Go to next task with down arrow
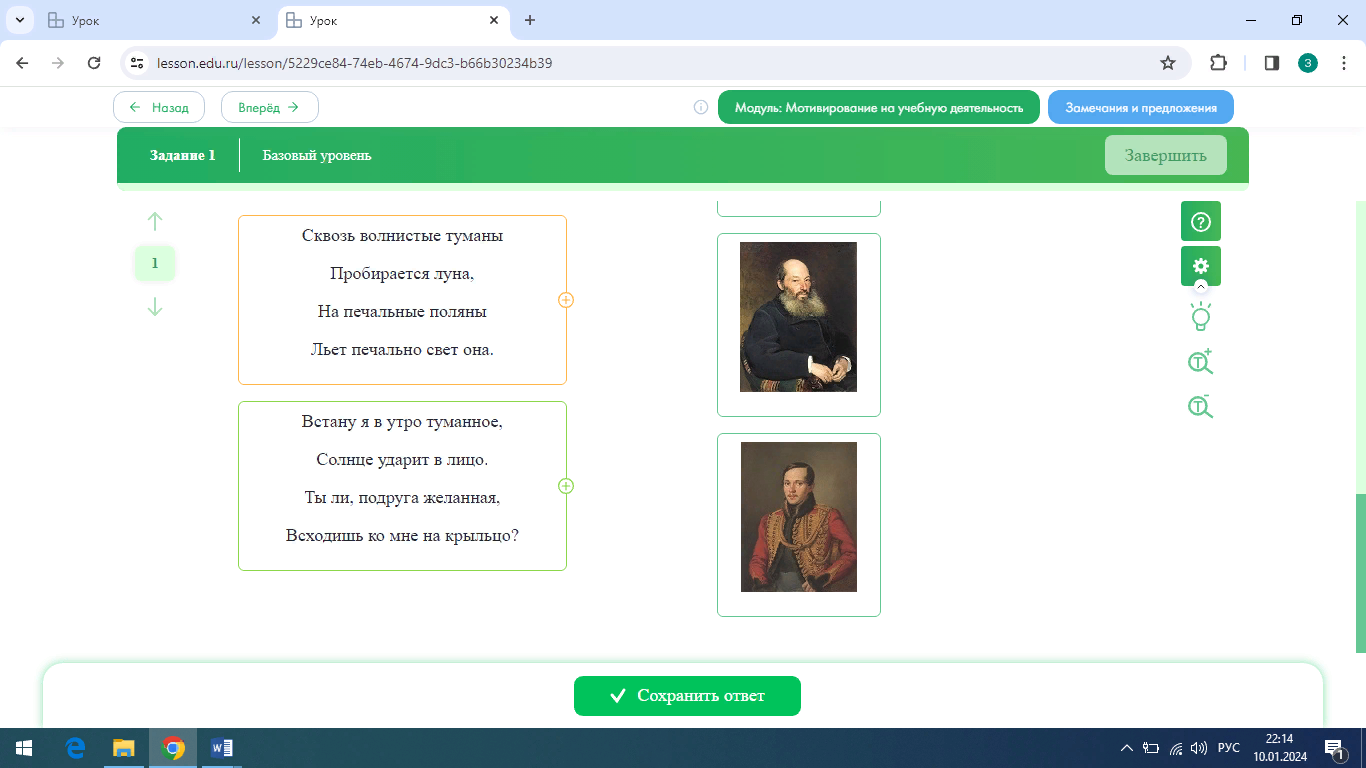This screenshot has width=1366, height=768. tap(155, 307)
